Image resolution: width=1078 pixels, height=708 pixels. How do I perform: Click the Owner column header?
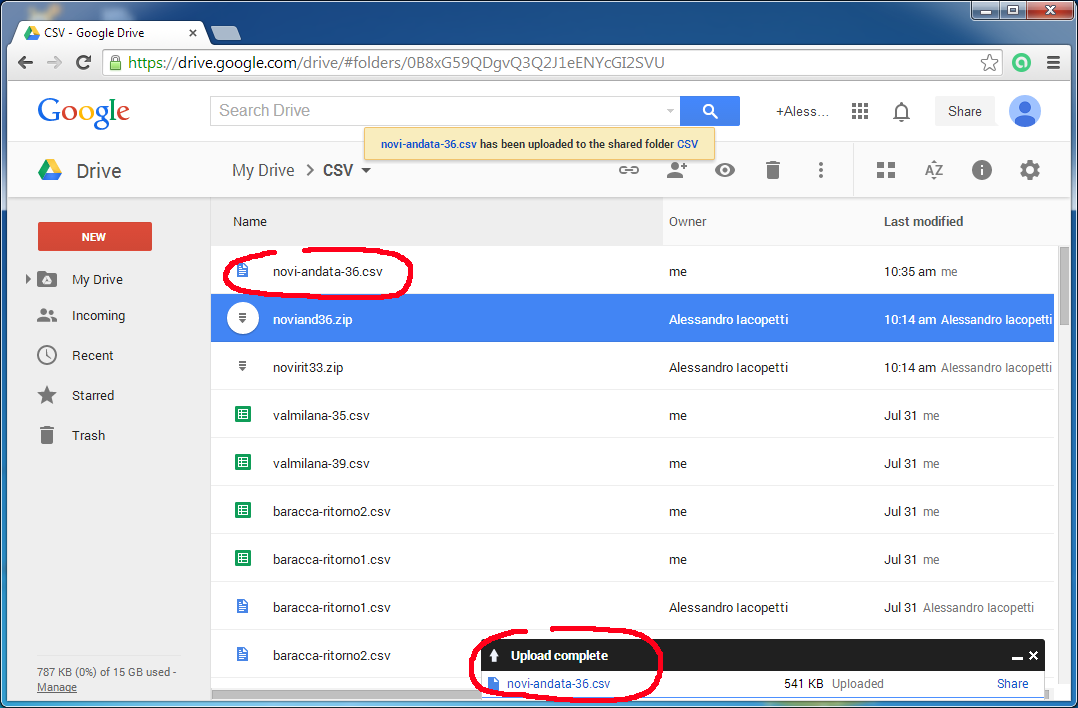click(688, 221)
